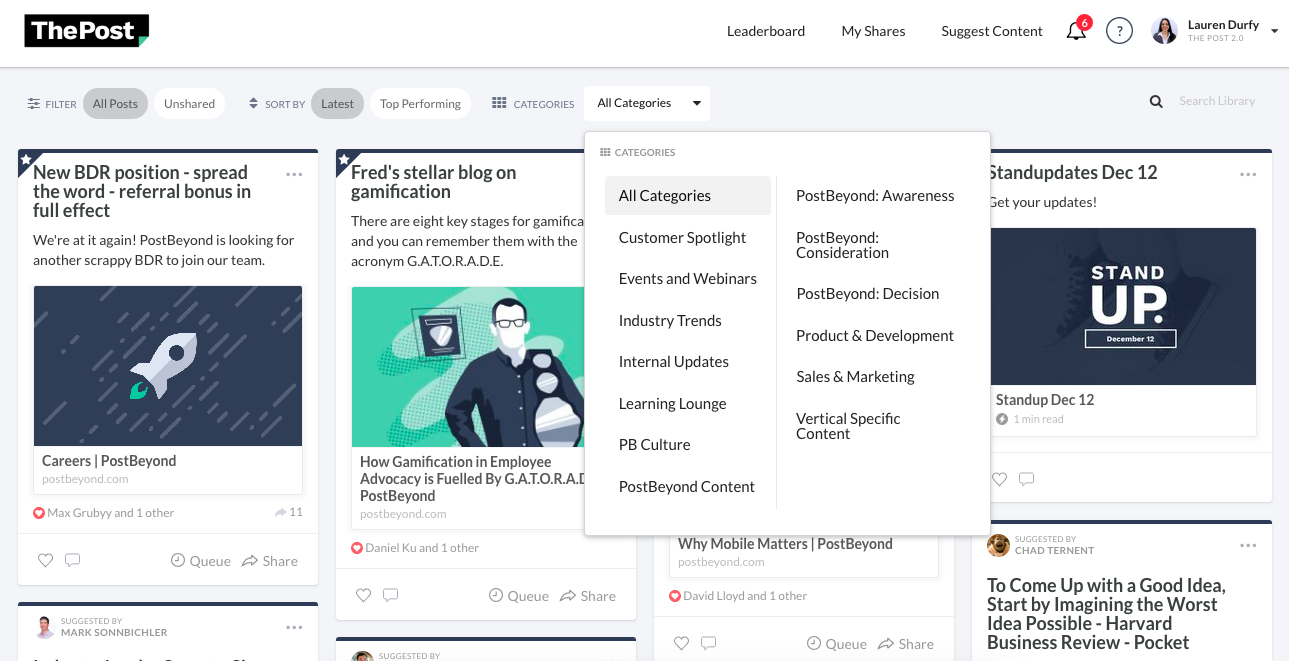This screenshot has height=661, width=1289.
Task: Comment on the Standupdates Dec 12 post
Action: [x=1026, y=480]
